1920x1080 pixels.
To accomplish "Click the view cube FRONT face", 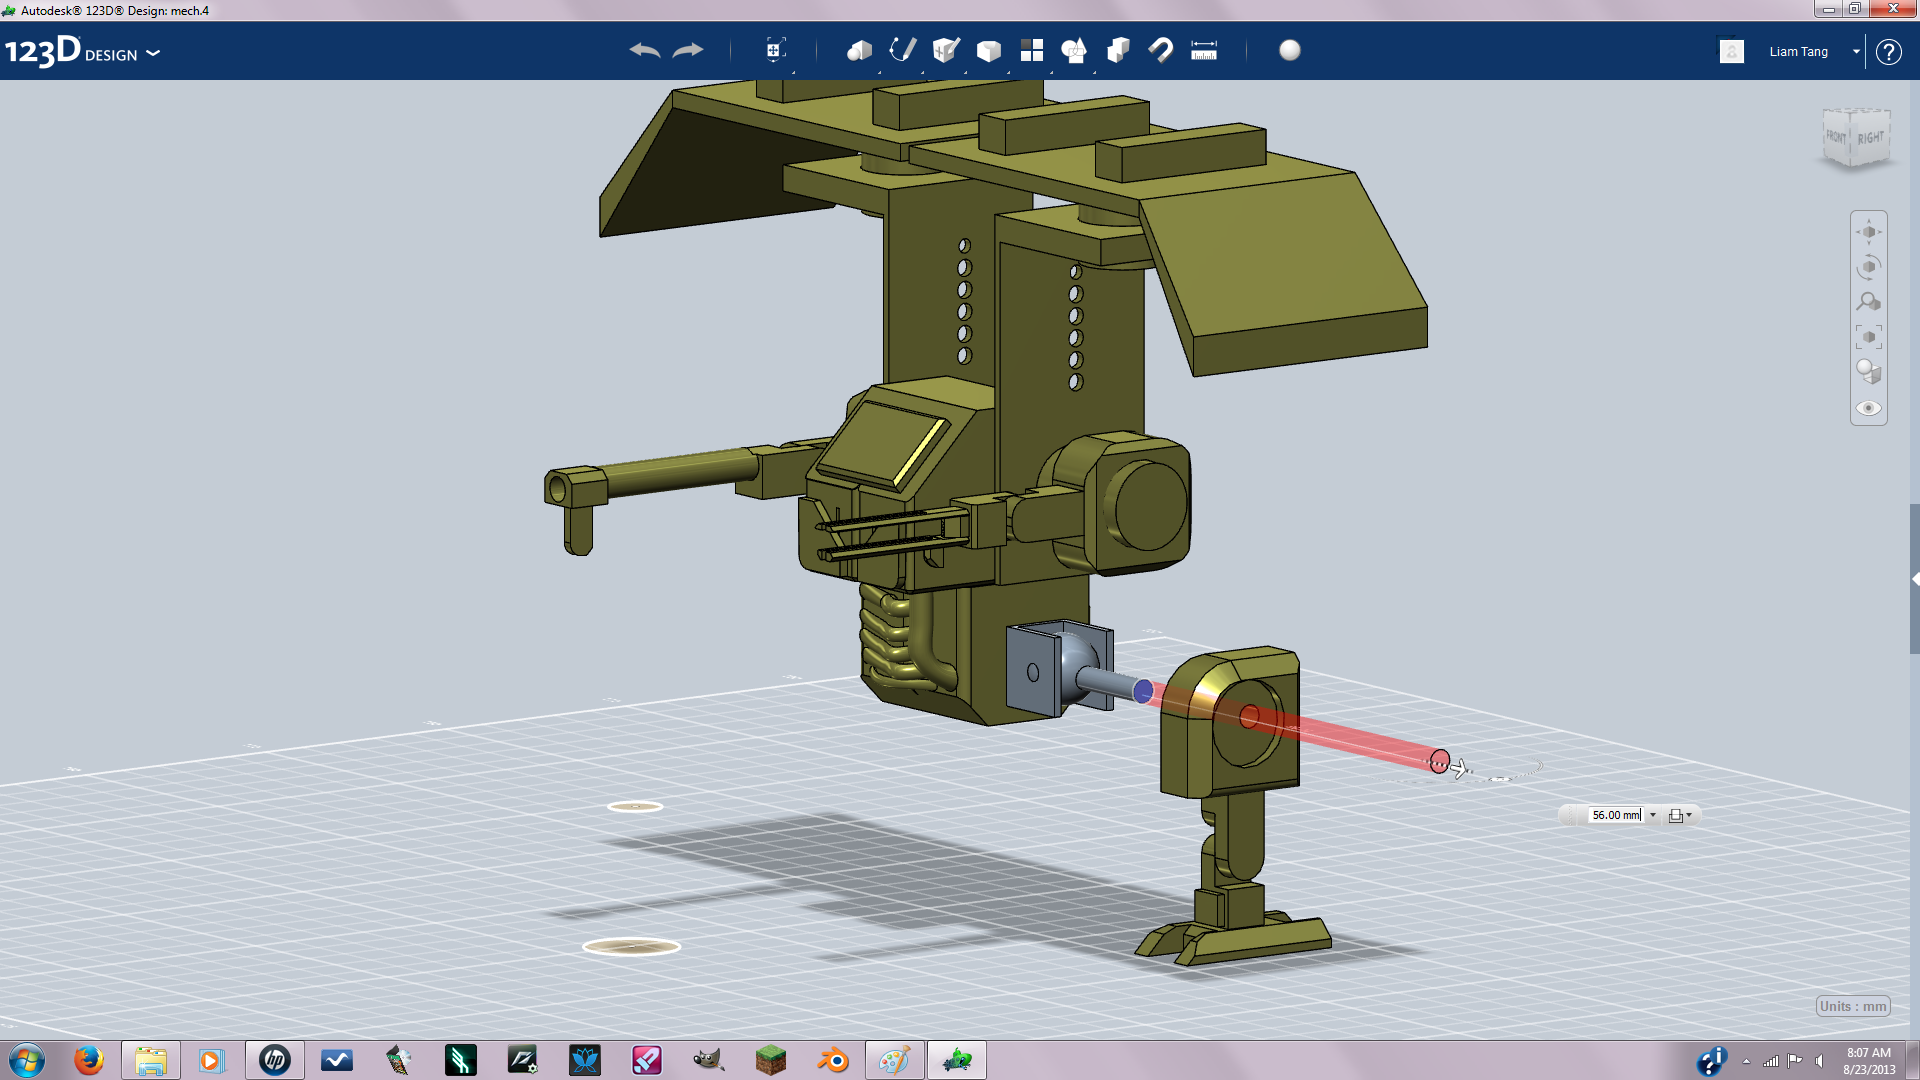I will coord(1836,137).
